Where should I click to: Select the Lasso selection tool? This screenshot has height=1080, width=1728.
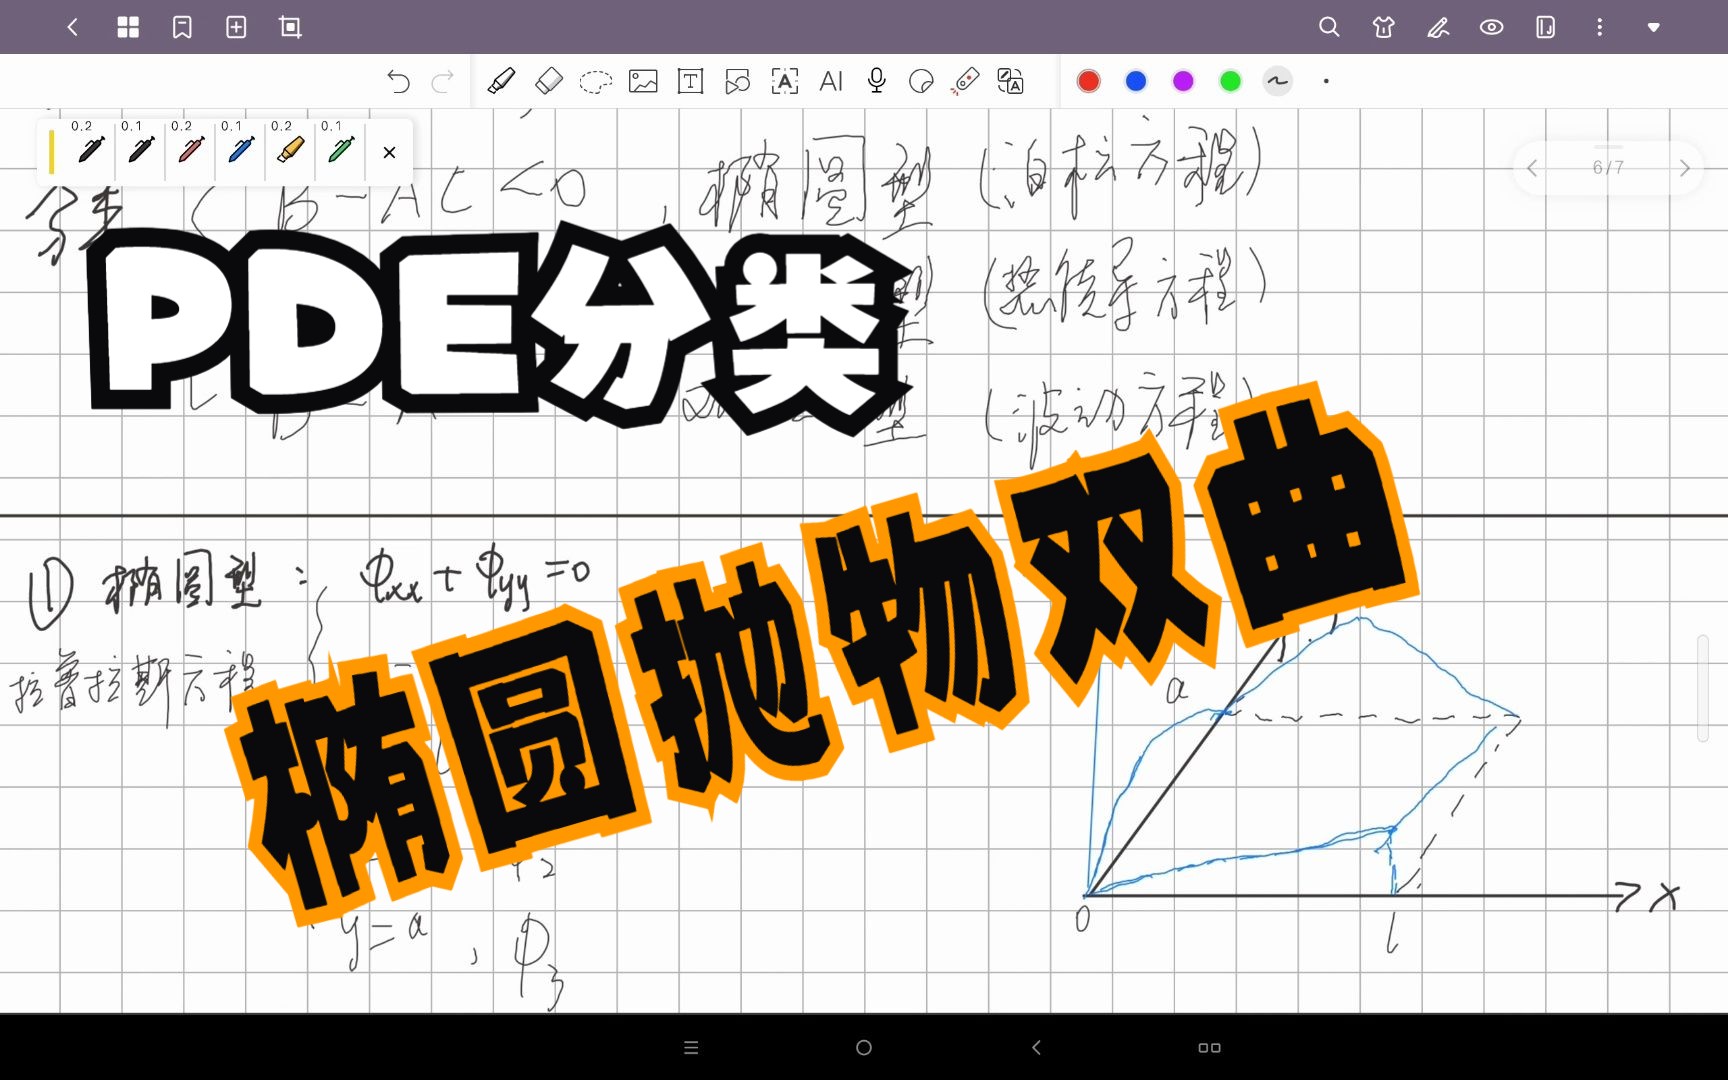[596, 81]
